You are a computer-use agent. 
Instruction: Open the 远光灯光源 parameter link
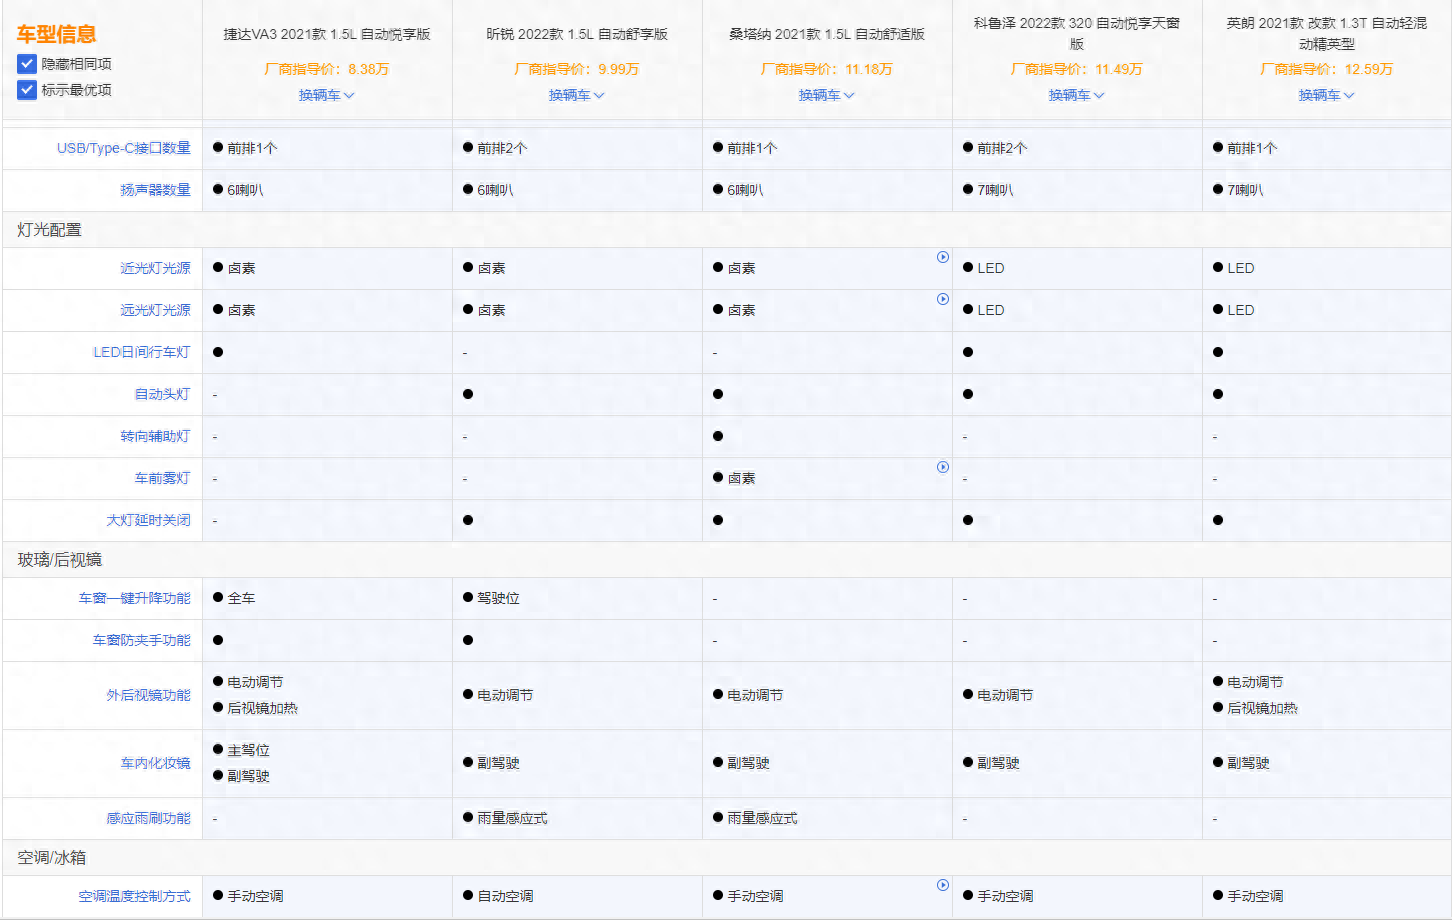point(155,310)
